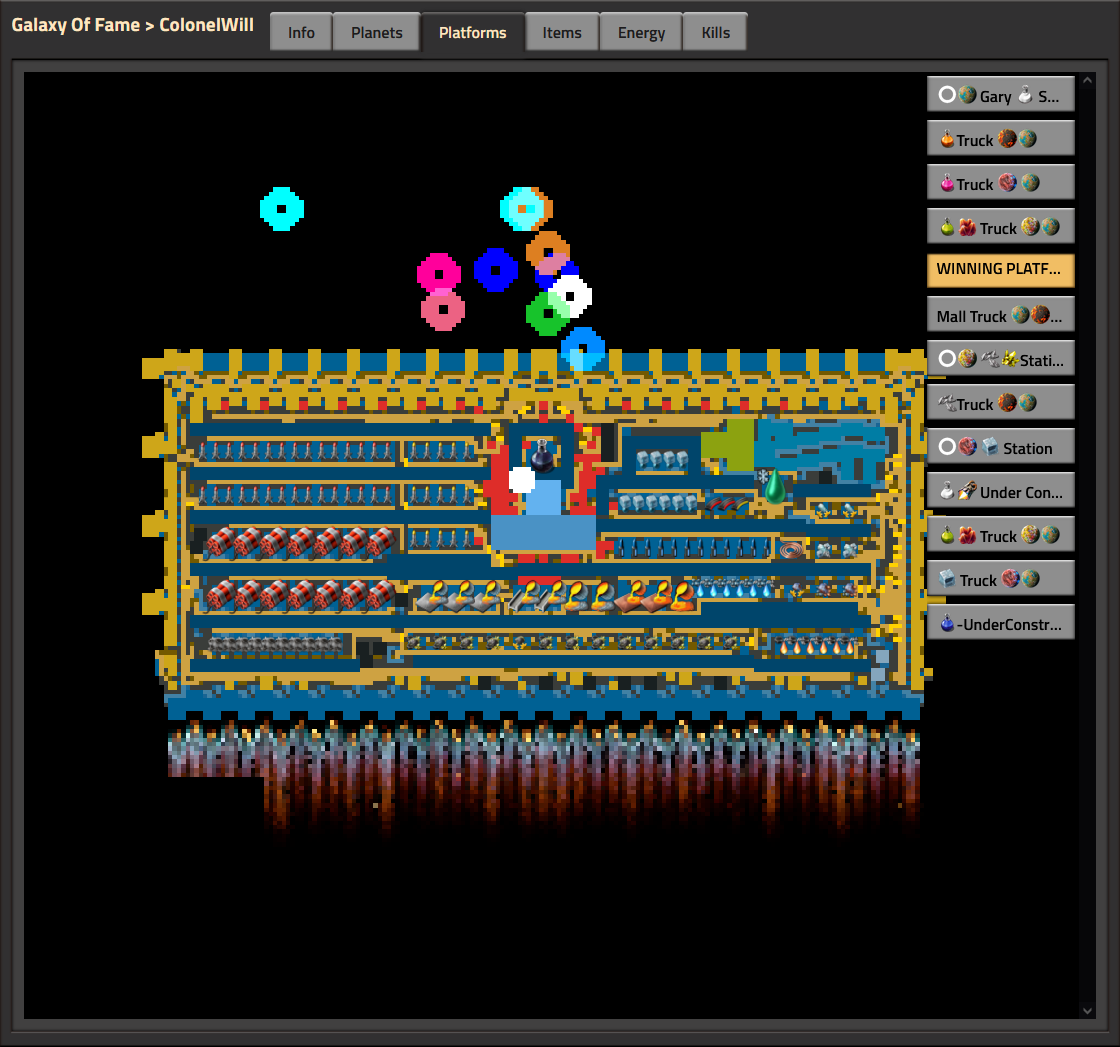Click the cyan orbit marker at far left
This screenshot has height=1047, width=1120.
pos(281,209)
